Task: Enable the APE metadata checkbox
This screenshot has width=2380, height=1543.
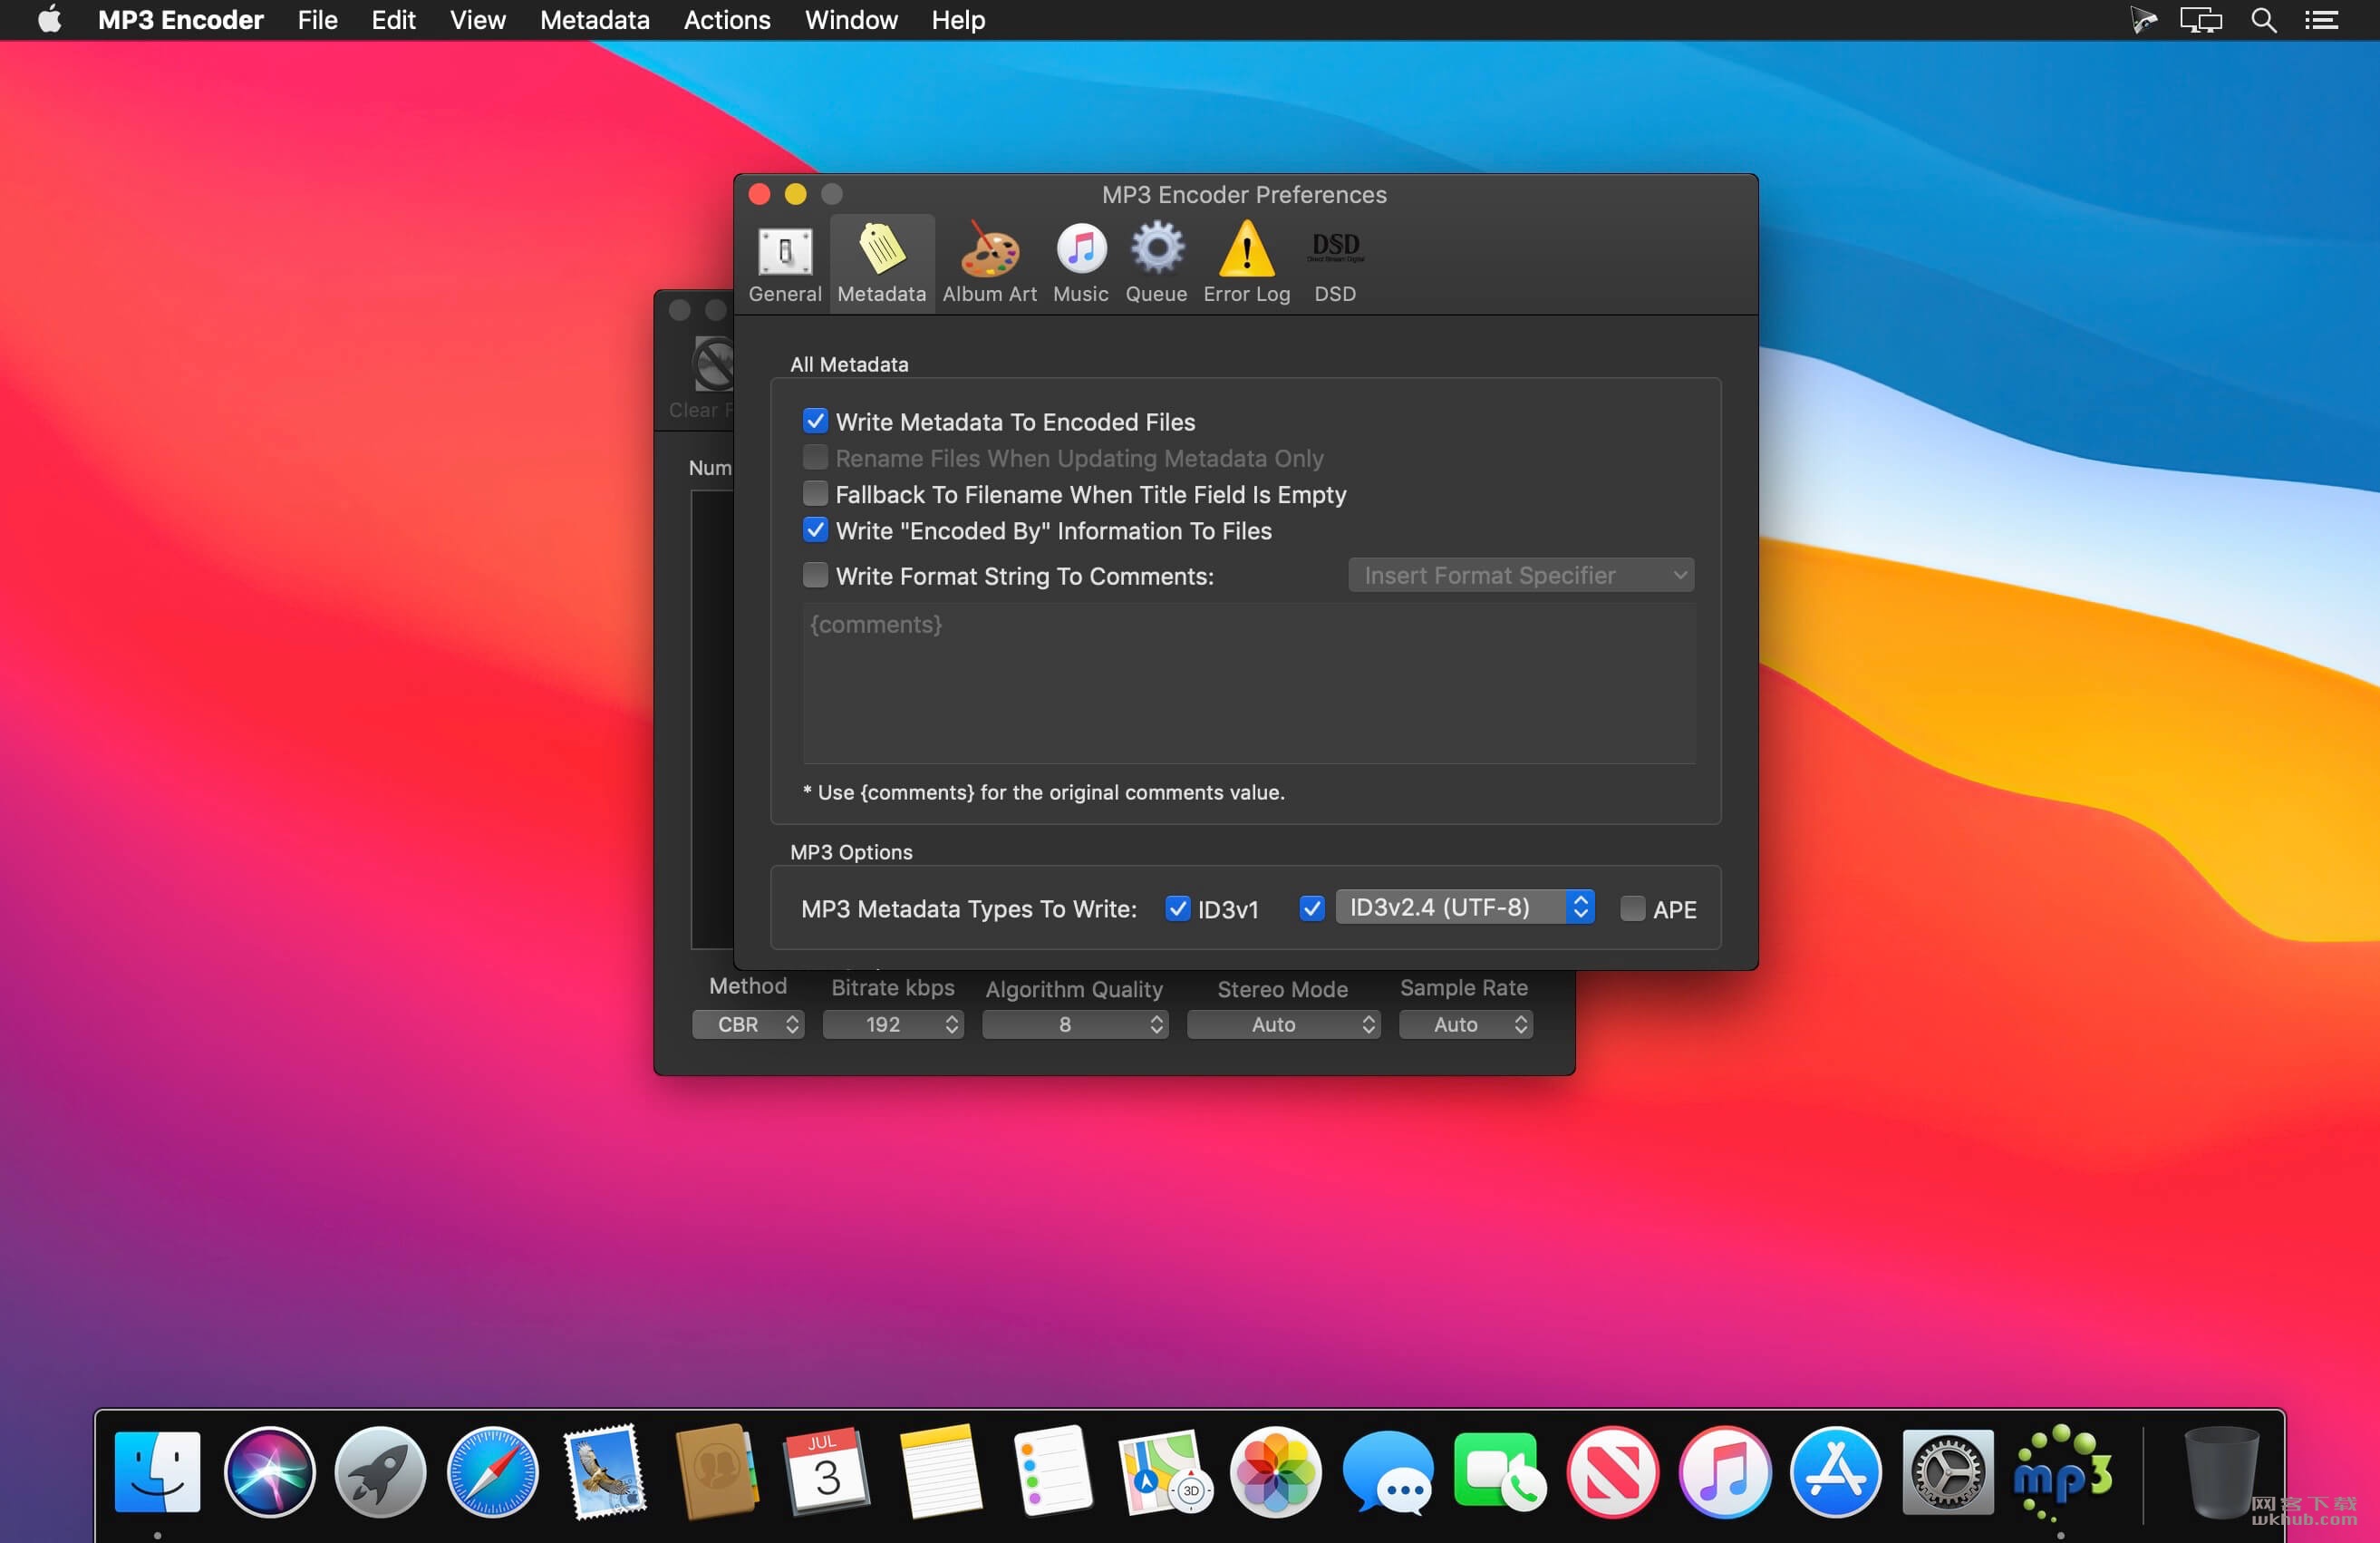Action: pos(1632,908)
